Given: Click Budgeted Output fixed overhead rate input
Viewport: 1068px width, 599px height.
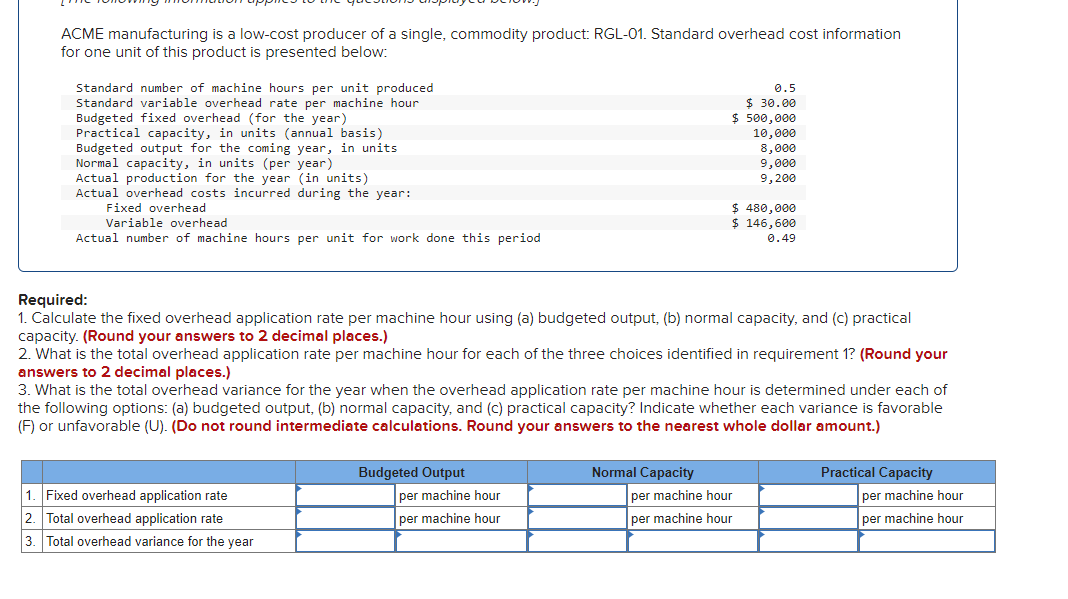Looking at the screenshot, I should point(345,495).
